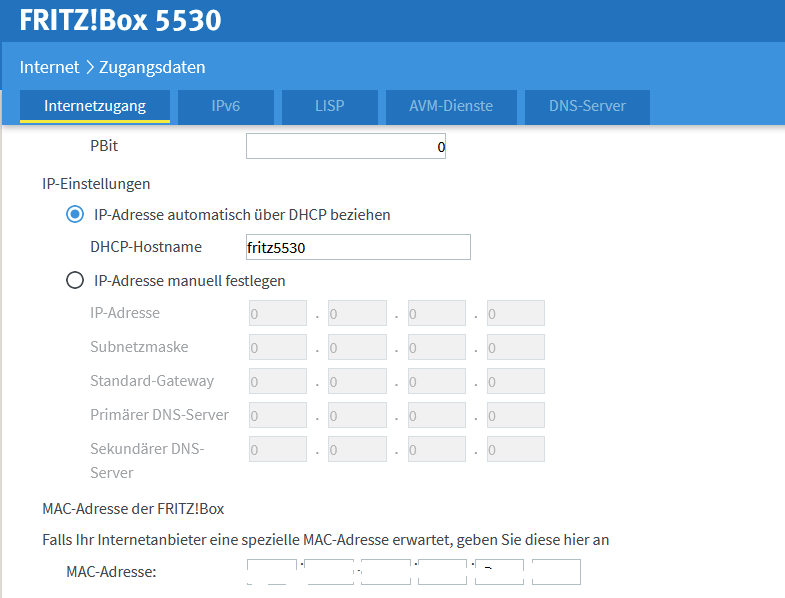Click the PBit input field

tap(345, 146)
